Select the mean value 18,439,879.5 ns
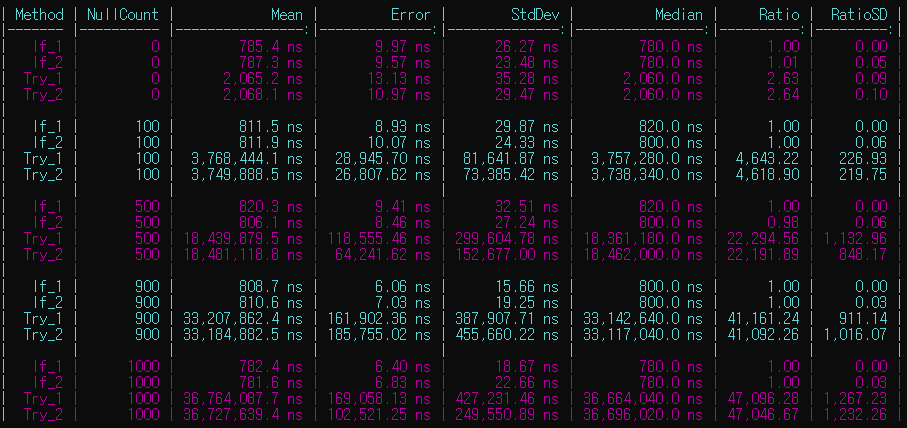This screenshot has width=907, height=428. click(x=243, y=238)
